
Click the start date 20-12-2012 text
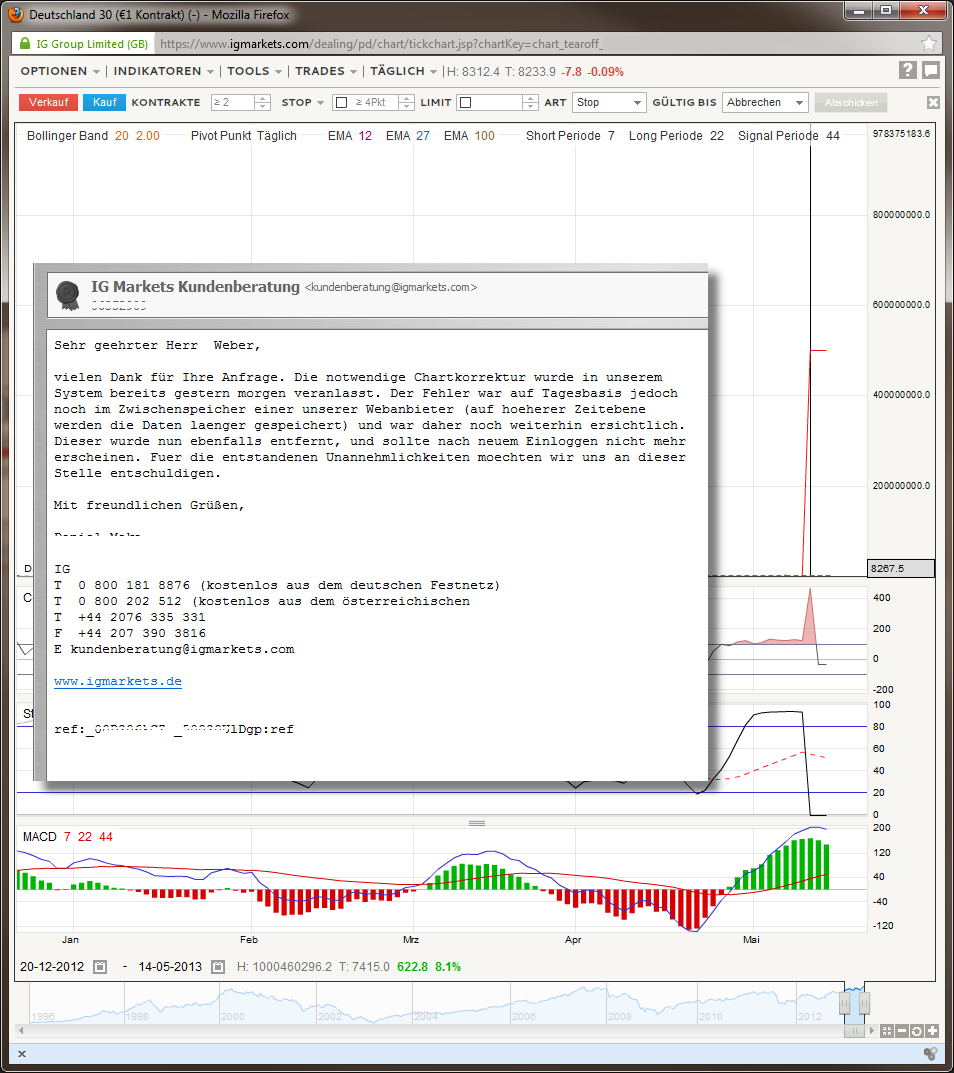tap(52, 967)
